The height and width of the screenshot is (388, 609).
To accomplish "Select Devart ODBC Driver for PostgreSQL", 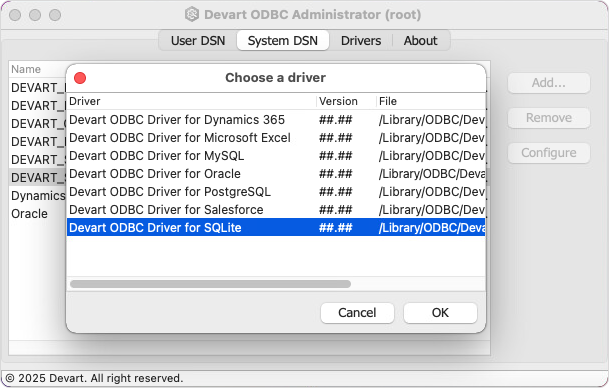I will click(x=276, y=191).
